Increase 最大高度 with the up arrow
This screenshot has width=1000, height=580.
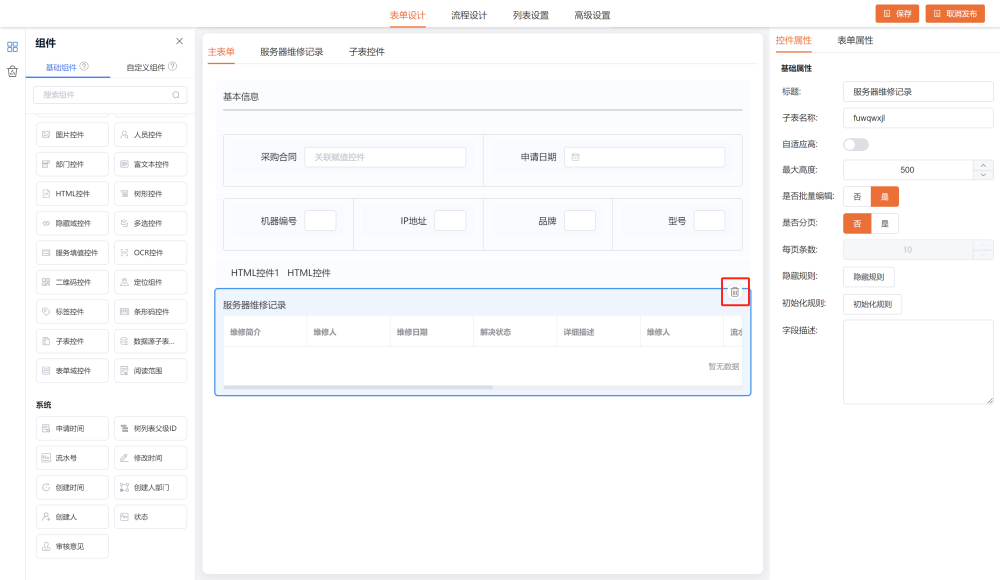[x=984, y=165]
